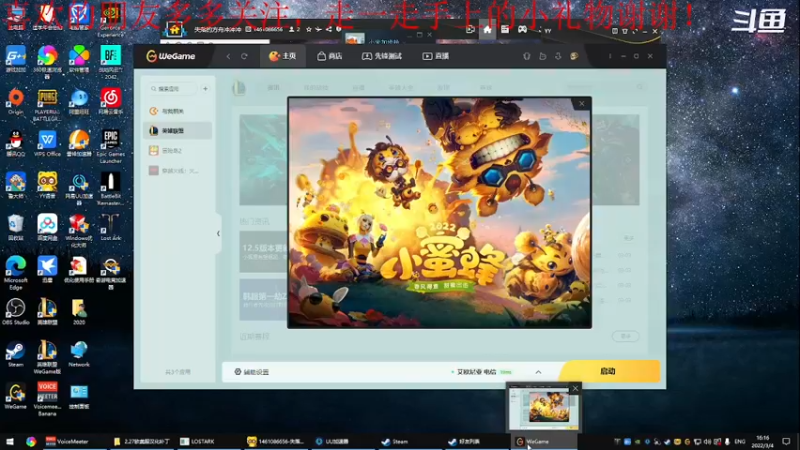800x450 pixels.
Task: Click the WeGame logo
Action: pyautogui.click(x=170, y=56)
